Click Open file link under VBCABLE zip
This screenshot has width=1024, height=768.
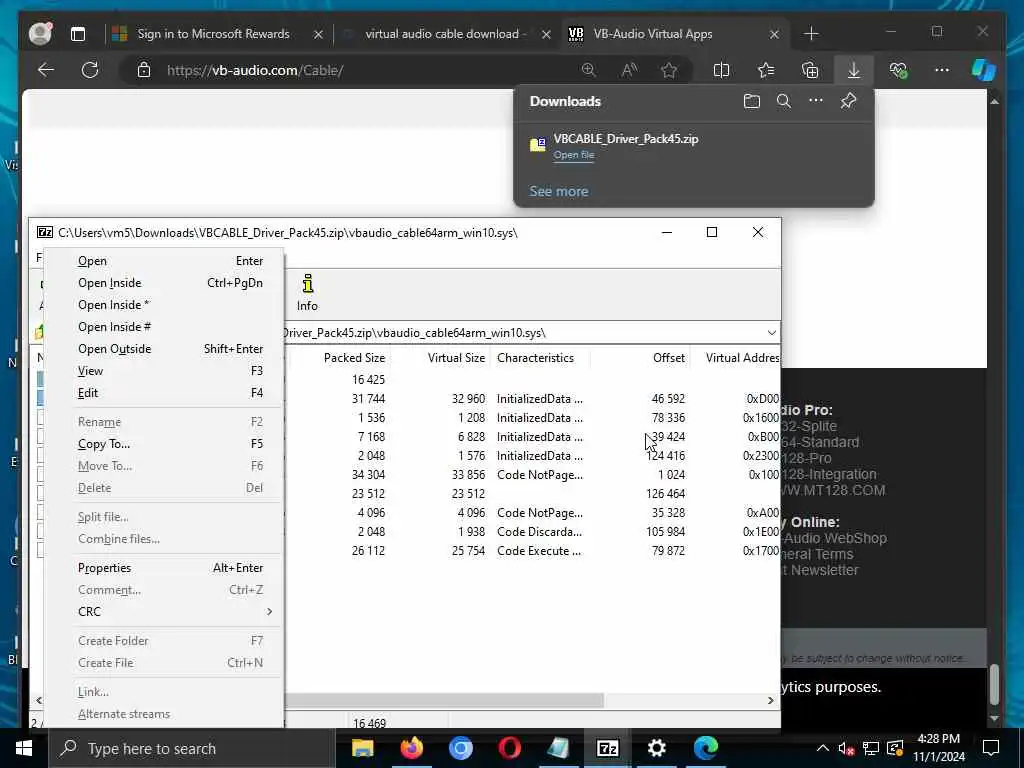click(x=574, y=155)
